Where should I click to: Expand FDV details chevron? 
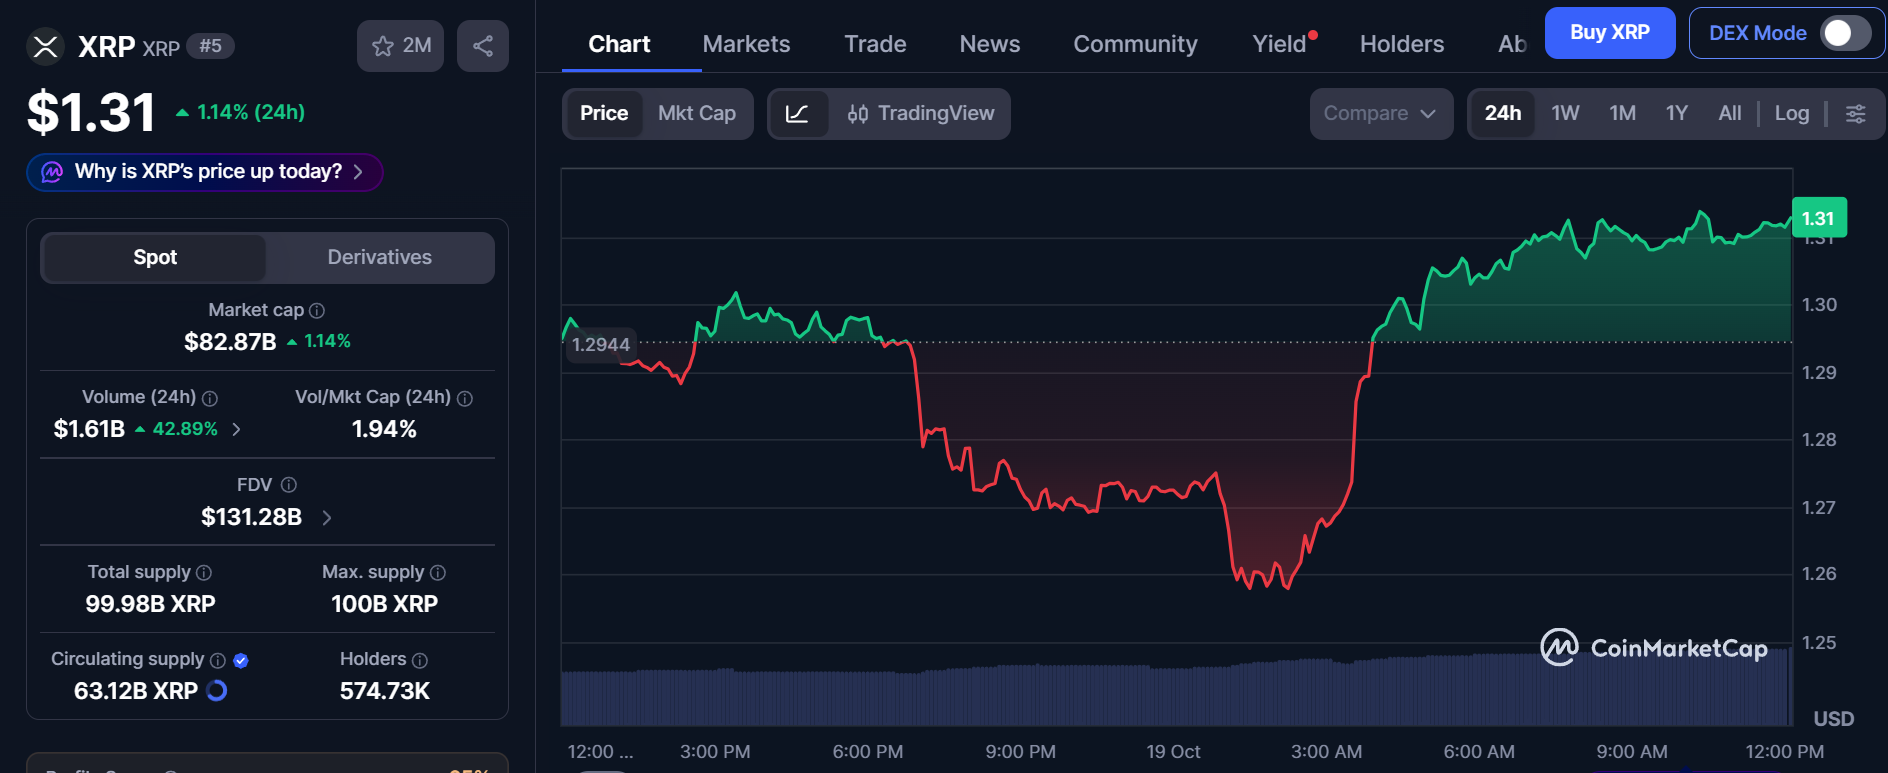(x=327, y=518)
